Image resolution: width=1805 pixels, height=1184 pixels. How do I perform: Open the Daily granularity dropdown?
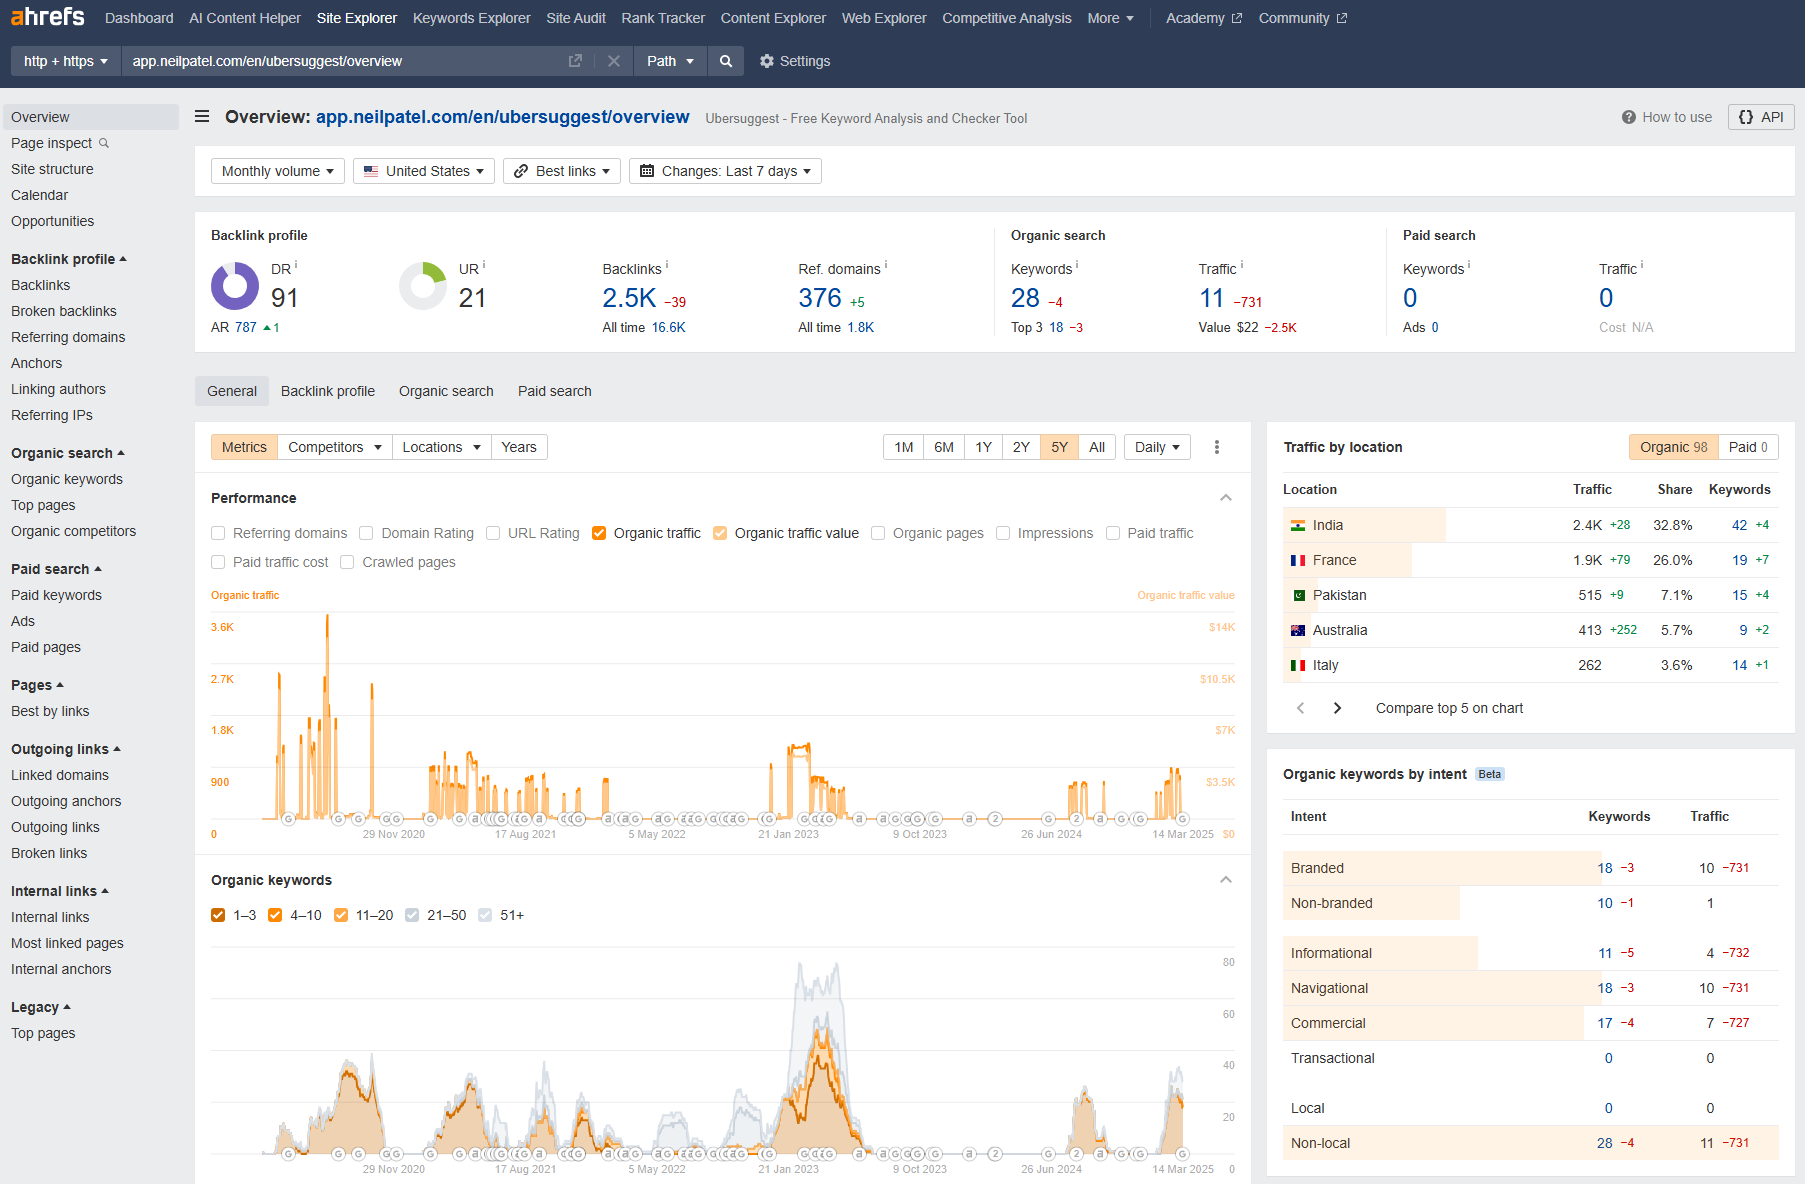click(x=1157, y=447)
